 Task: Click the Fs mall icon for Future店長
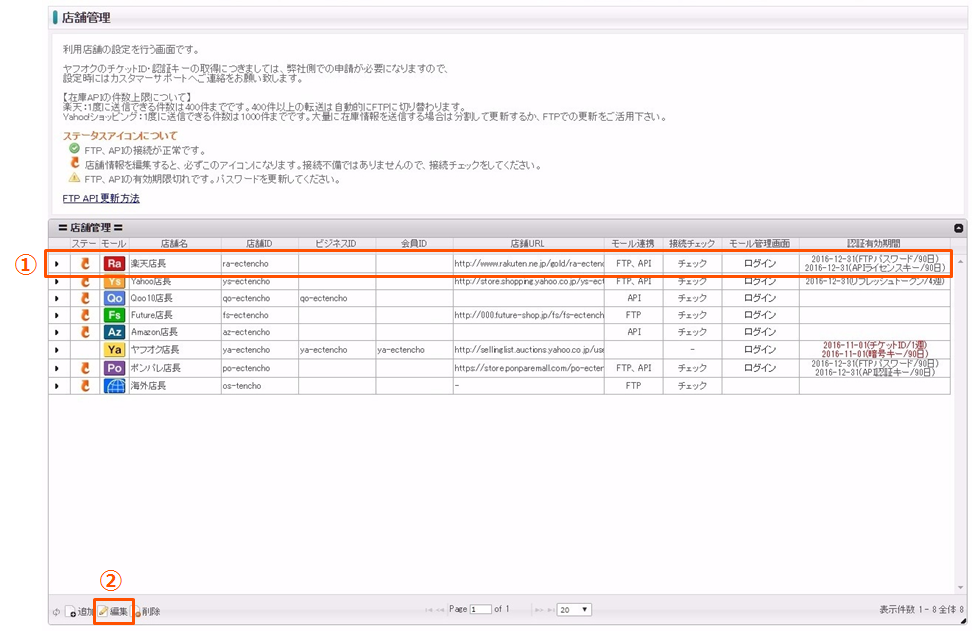coord(114,315)
